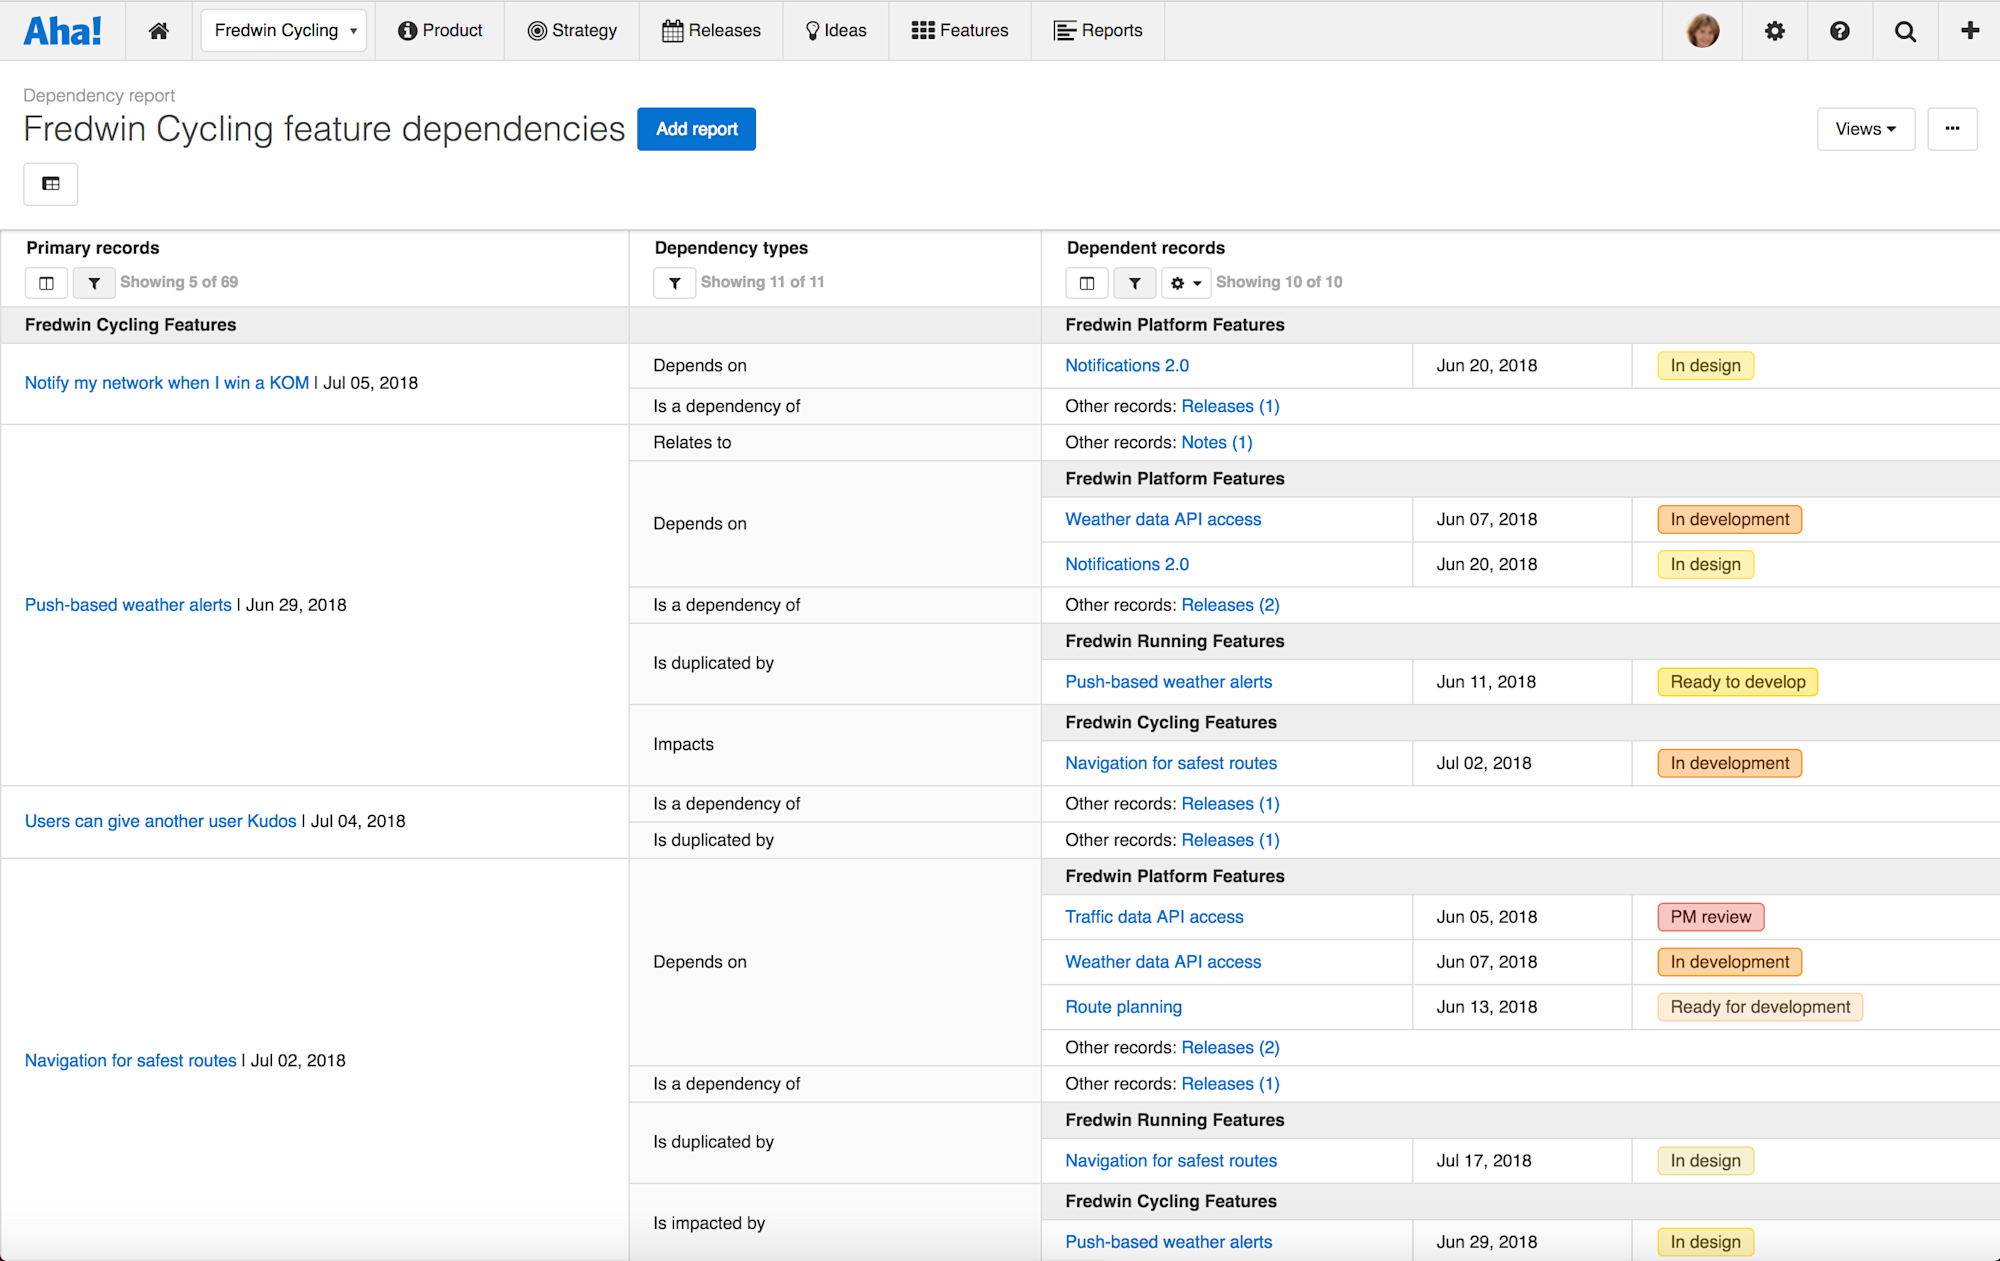Screen dimensions: 2000x1261
Task: Click table layout icon below report title
Action: 51,184
